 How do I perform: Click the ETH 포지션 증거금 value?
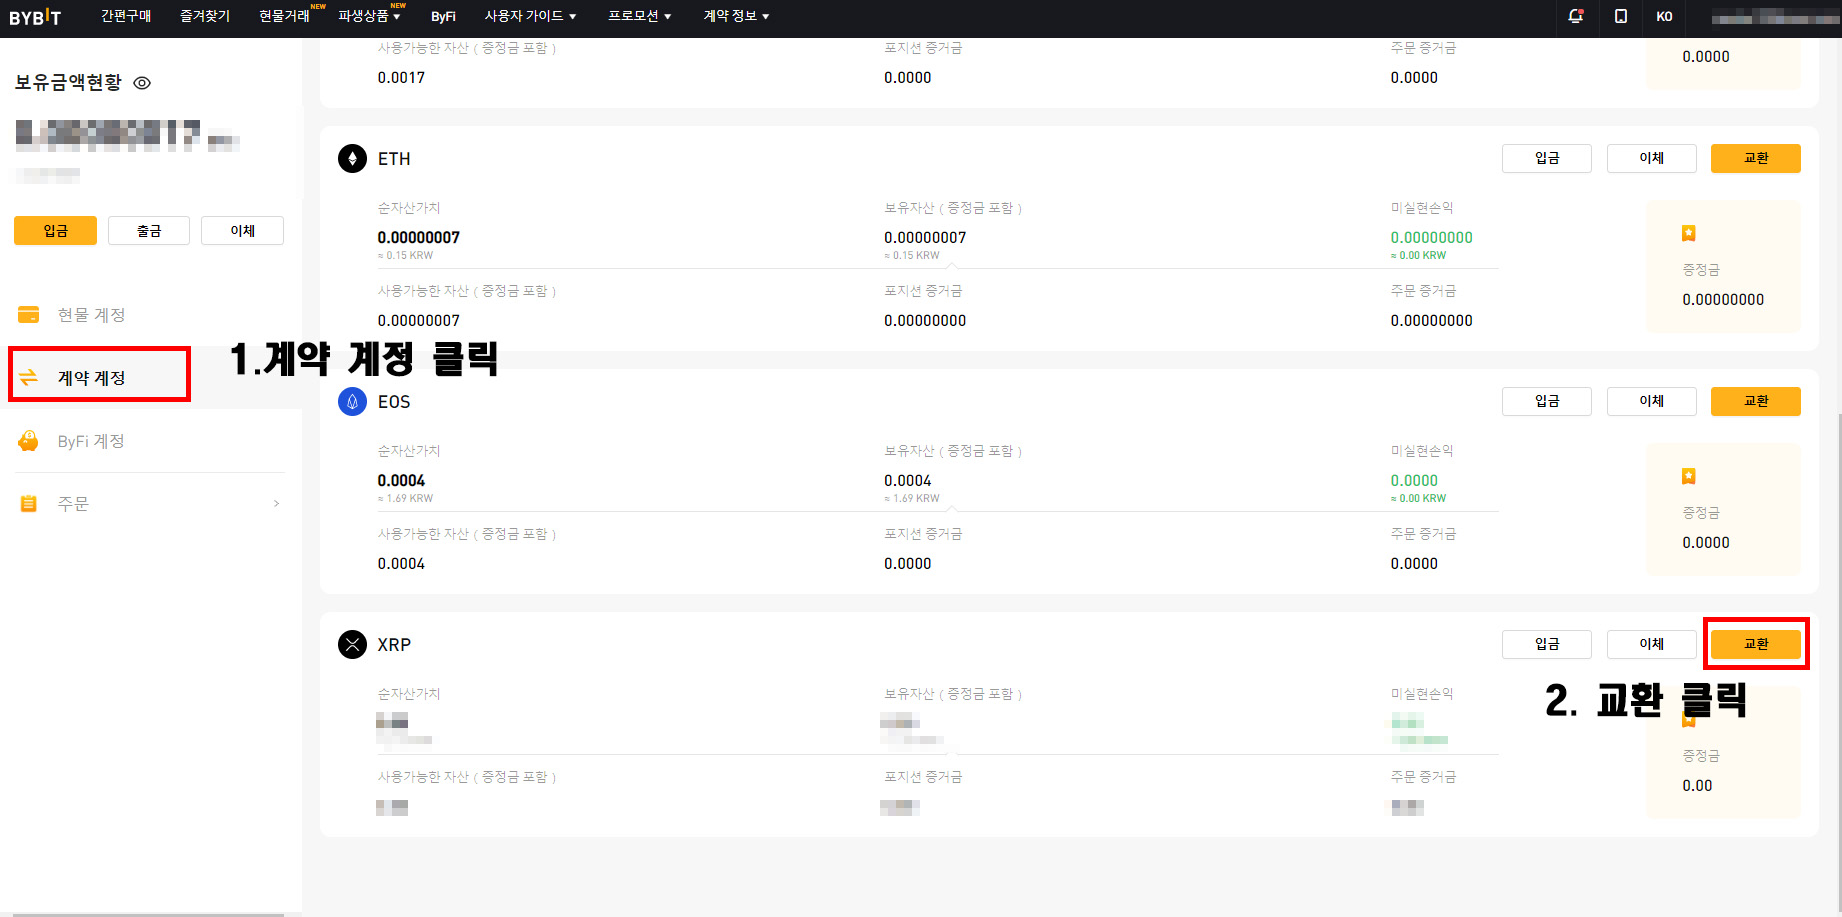(925, 321)
